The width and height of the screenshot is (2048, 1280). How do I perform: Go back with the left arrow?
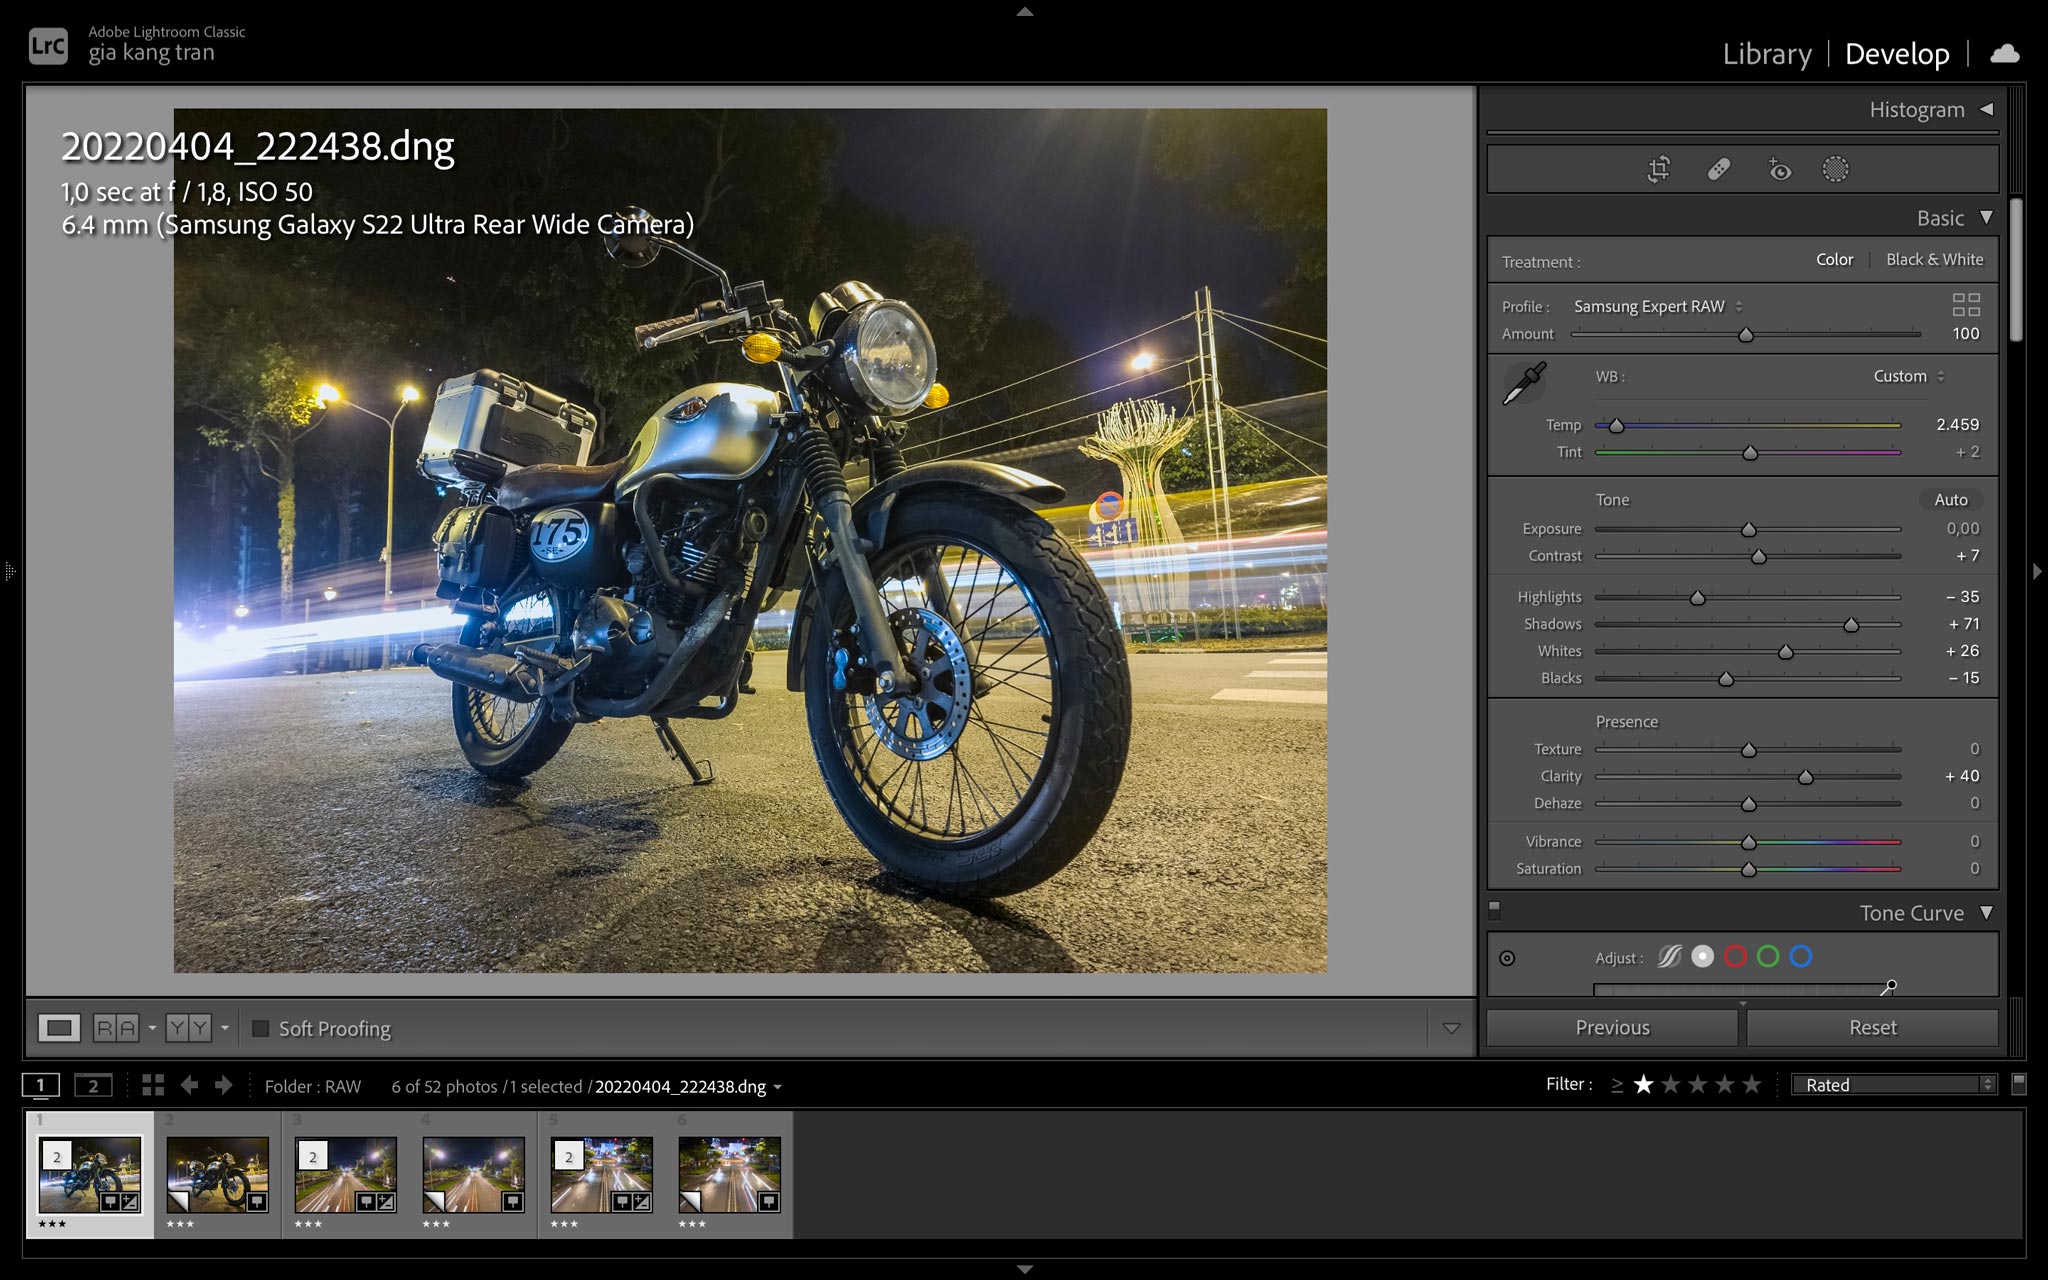(189, 1086)
